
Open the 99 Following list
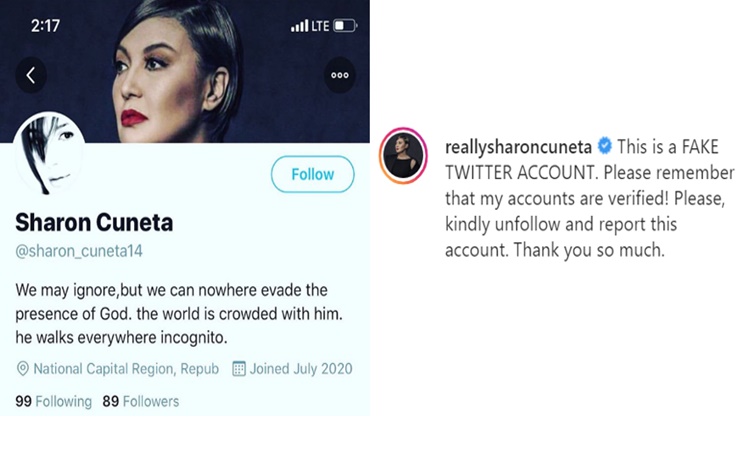[53, 401]
